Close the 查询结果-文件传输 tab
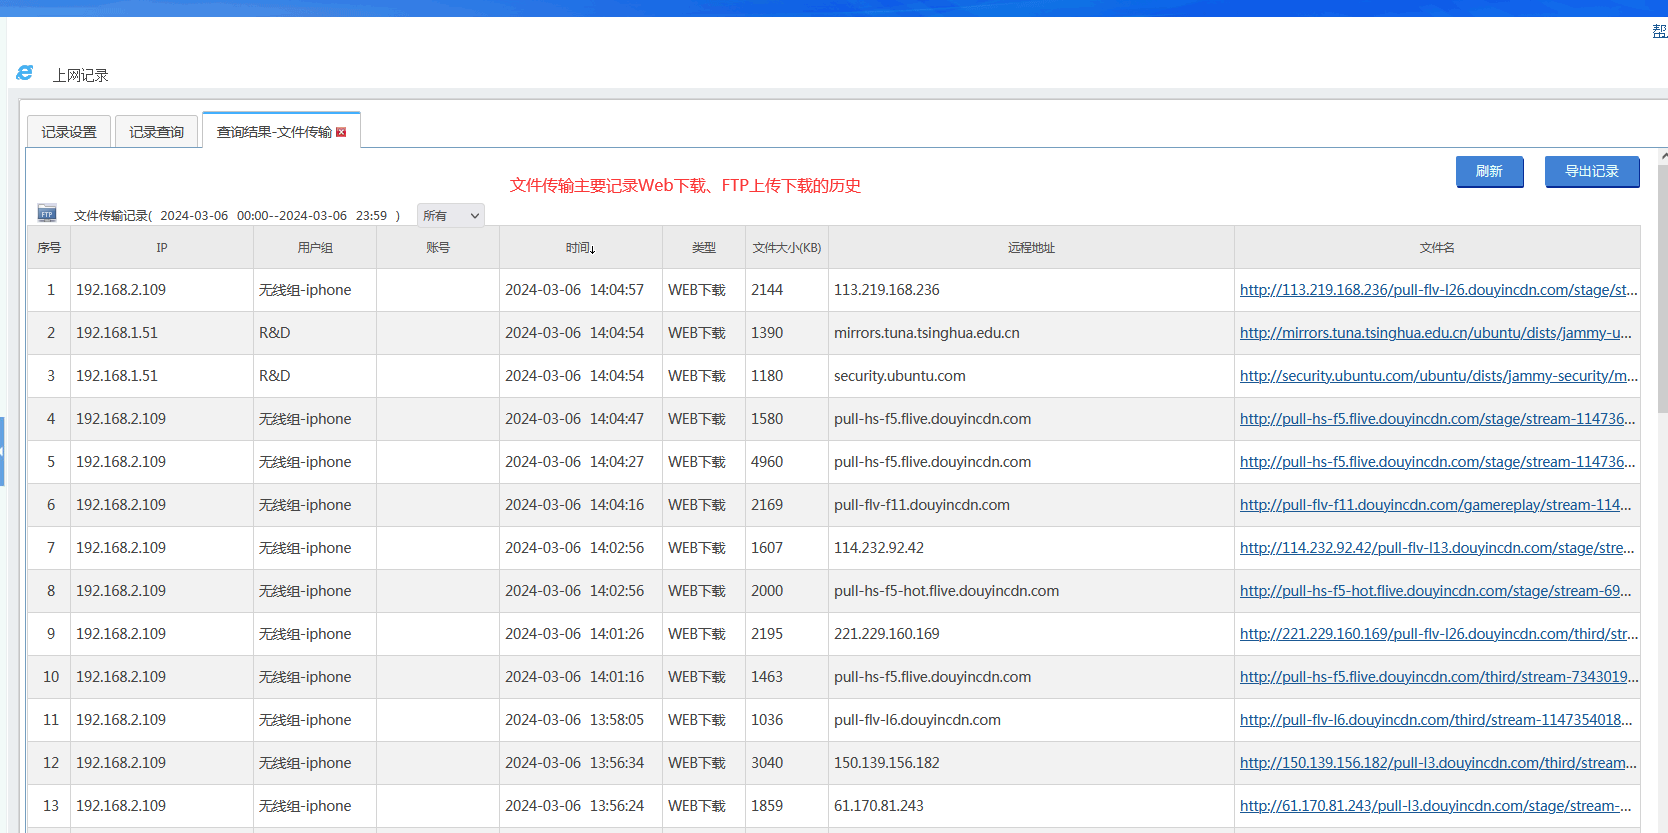The image size is (1668, 833). 341,132
